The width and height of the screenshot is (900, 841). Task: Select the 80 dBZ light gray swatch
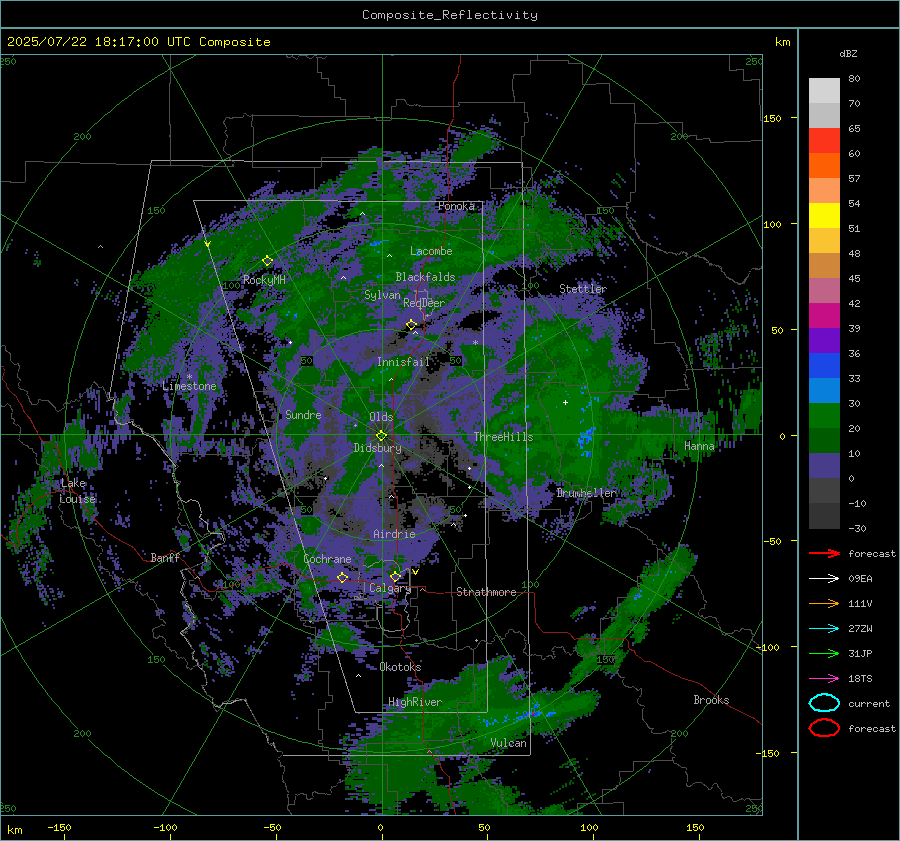[824, 90]
